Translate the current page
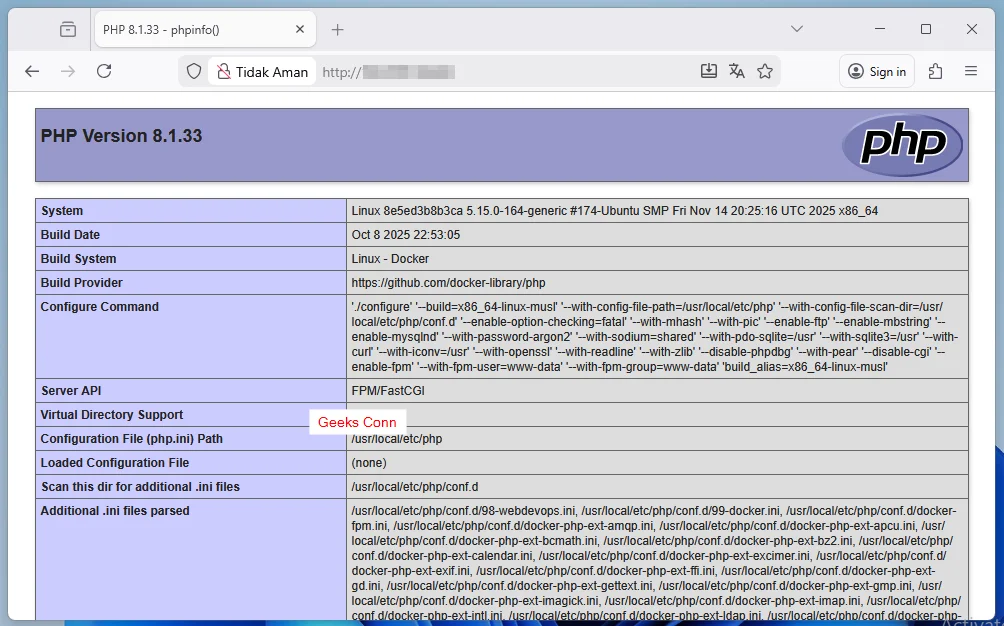The image size is (1004, 626). tap(737, 70)
